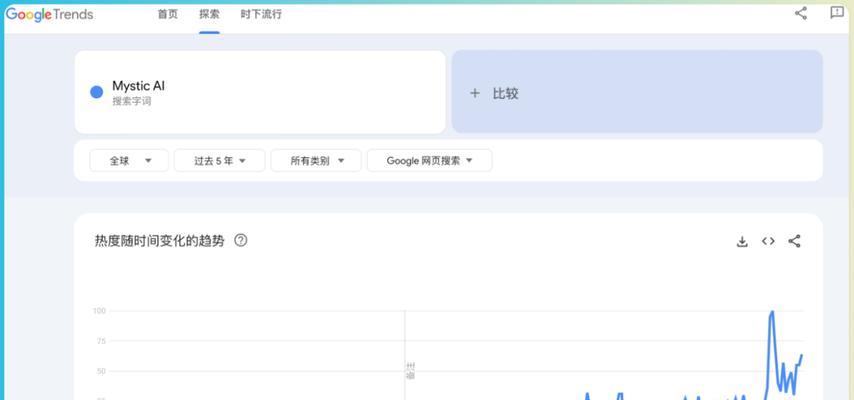854x400 pixels.
Task: Click the Google Trends logo
Action: coord(49,15)
